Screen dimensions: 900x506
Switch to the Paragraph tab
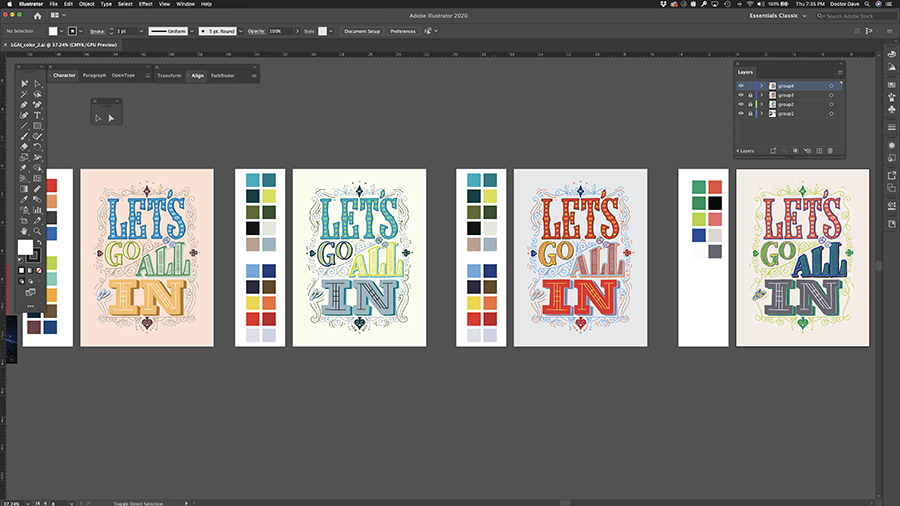94,75
